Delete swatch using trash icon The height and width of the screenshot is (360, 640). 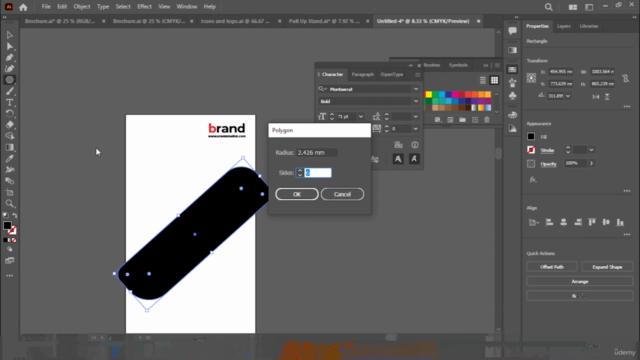[x=487, y=120]
